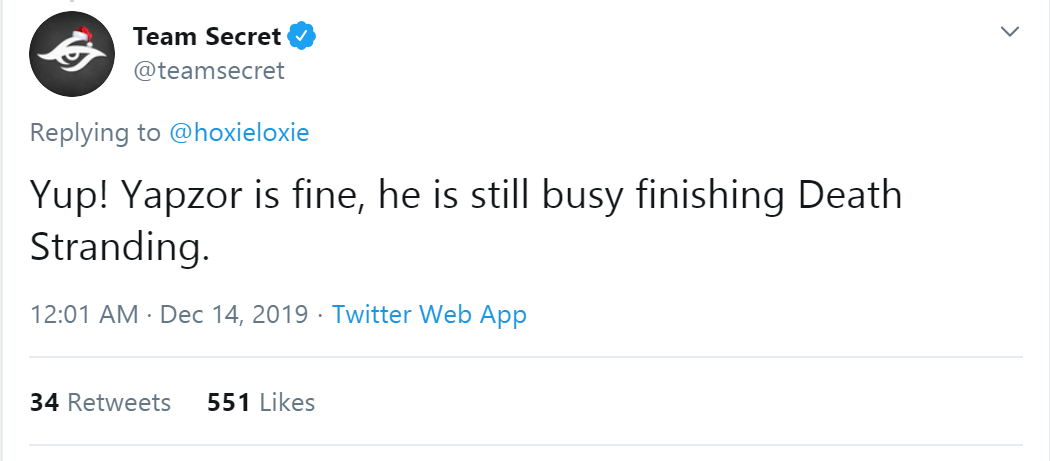Click the 12:01 AM timestamp
Image resolution: width=1050 pixels, height=461 pixels.
click(84, 314)
